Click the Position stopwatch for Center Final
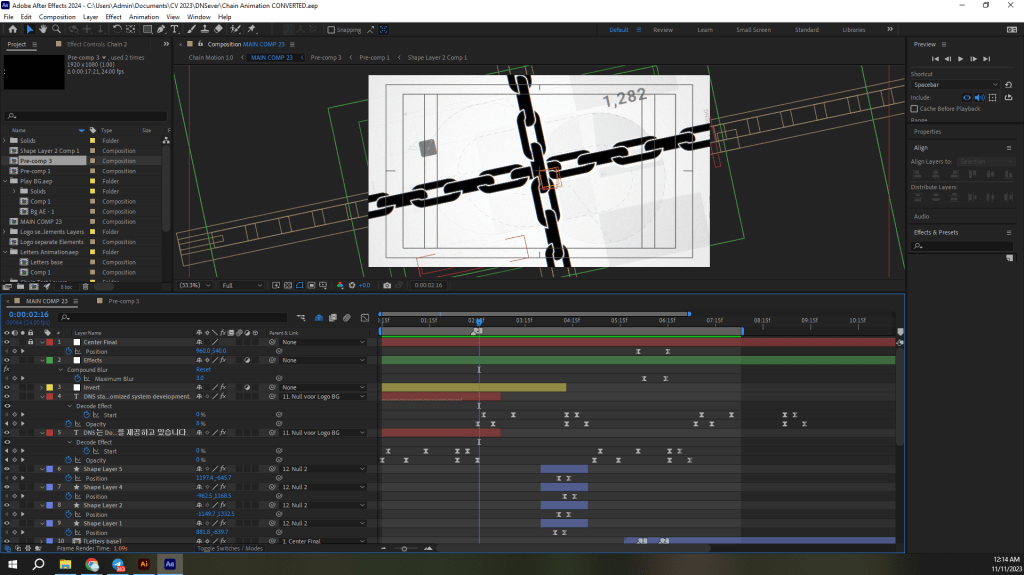The width and height of the screenshot is (1024, 575). click(70, 351)
